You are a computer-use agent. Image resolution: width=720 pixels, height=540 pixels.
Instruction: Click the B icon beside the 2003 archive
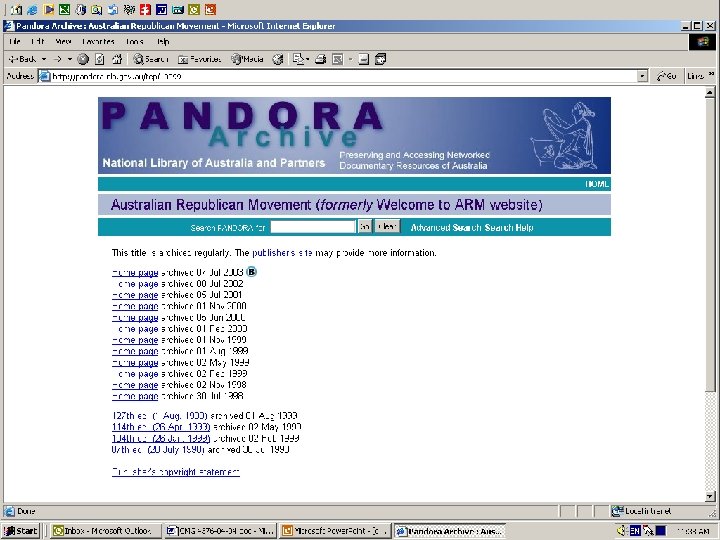[x=252, y=272]
